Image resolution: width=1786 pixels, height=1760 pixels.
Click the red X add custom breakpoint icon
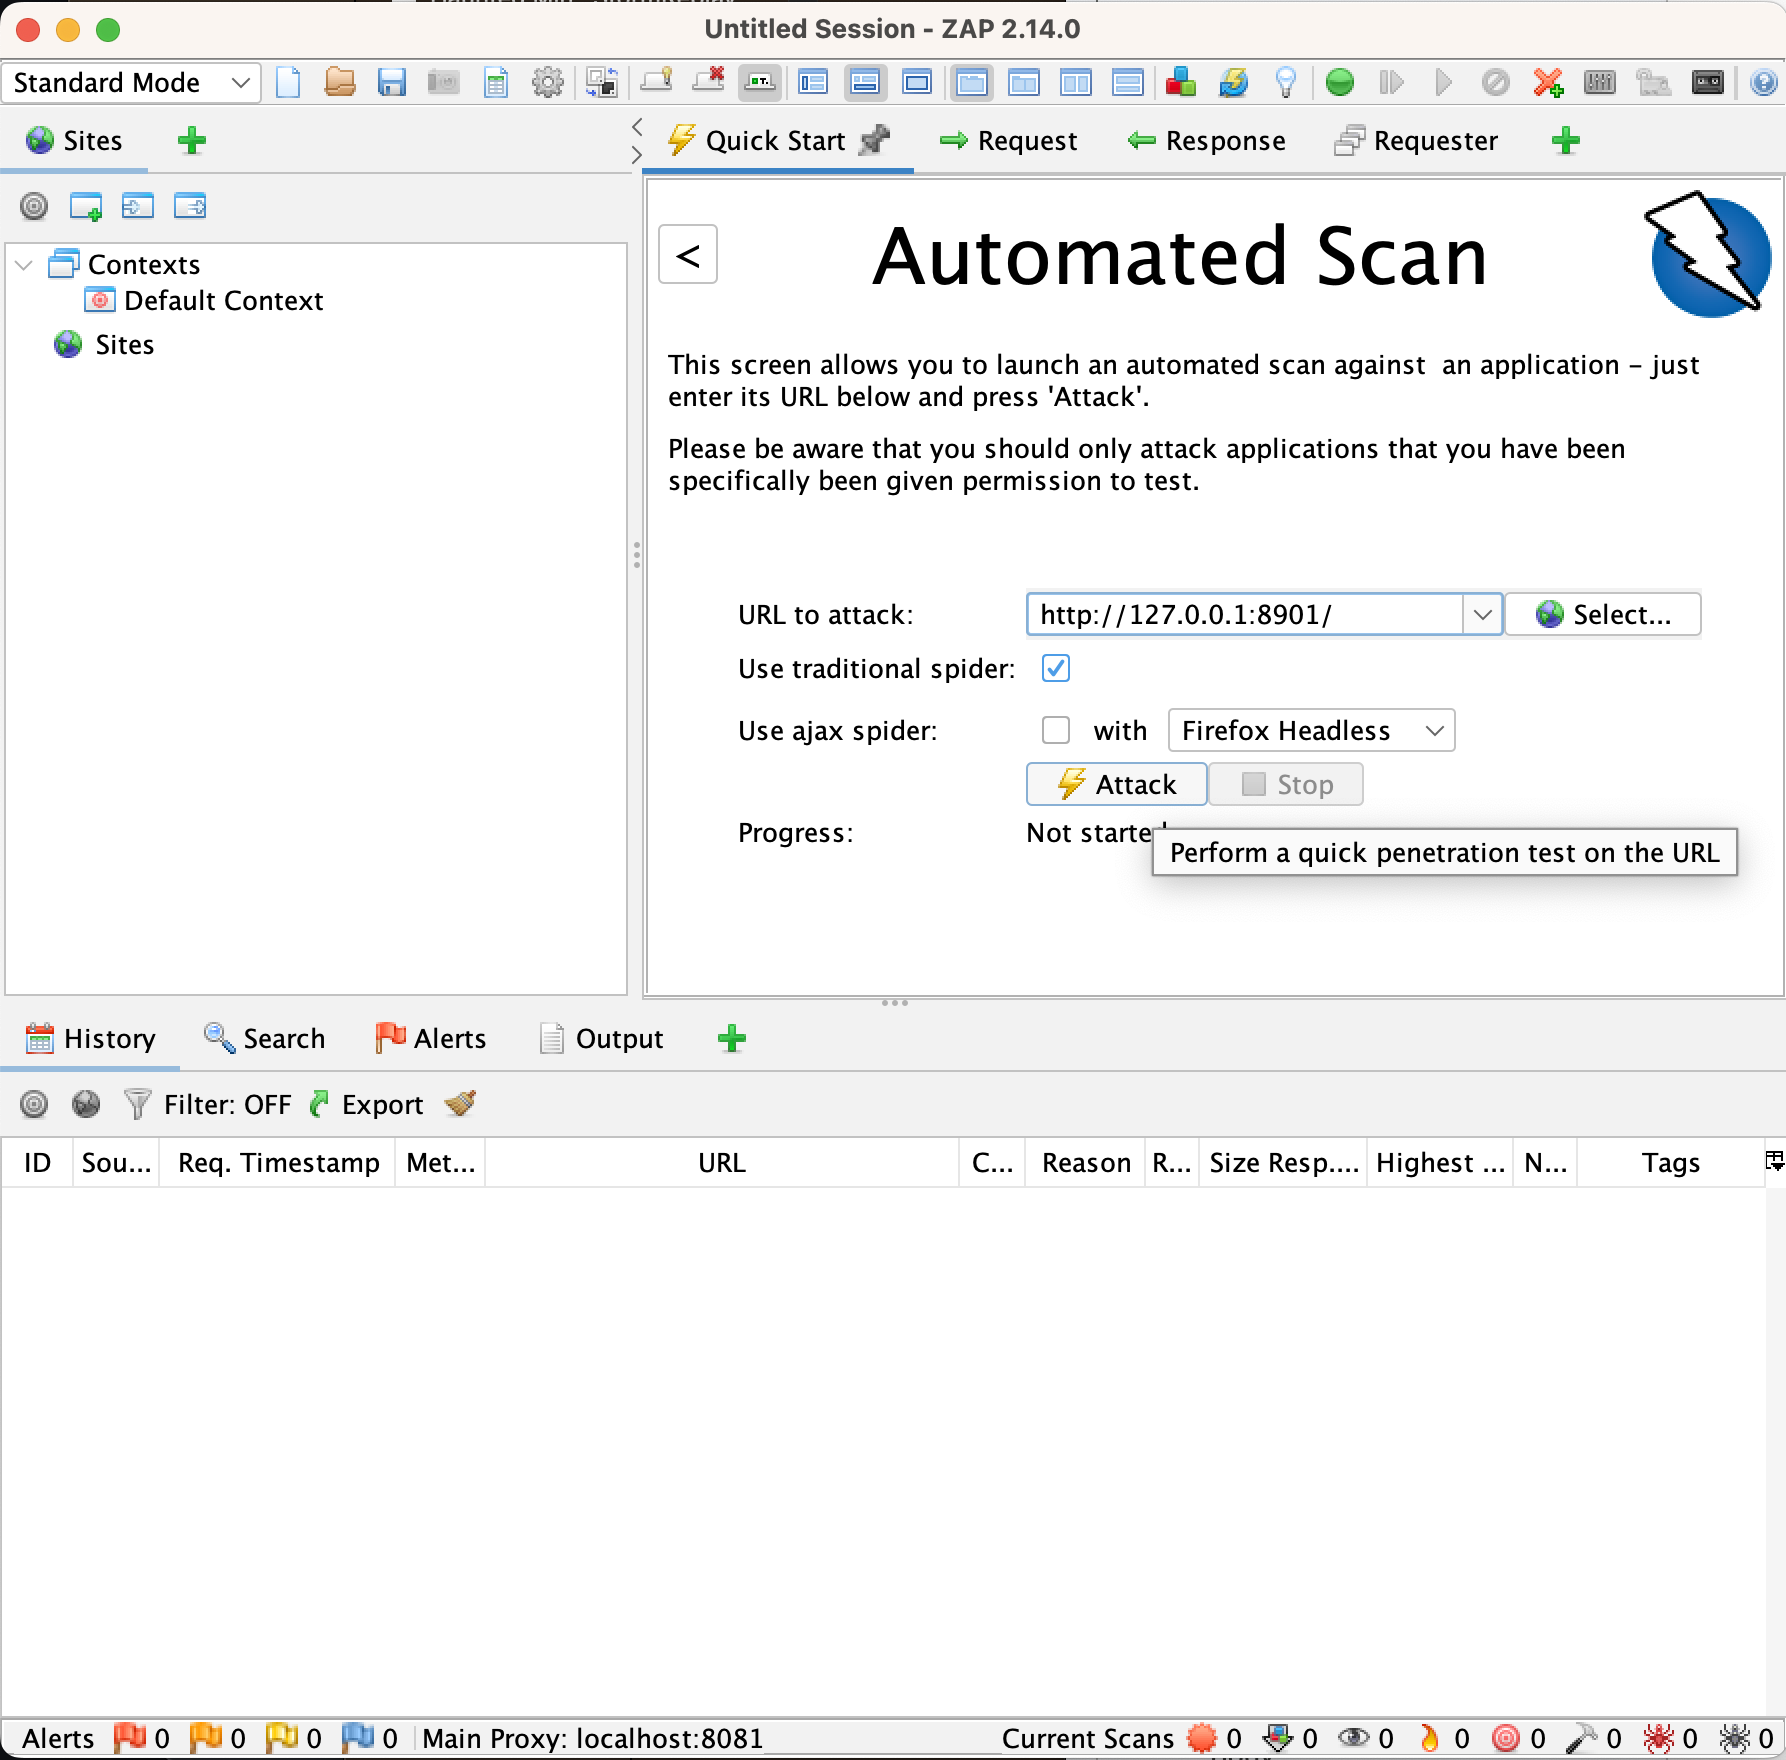click(1547, 82)
